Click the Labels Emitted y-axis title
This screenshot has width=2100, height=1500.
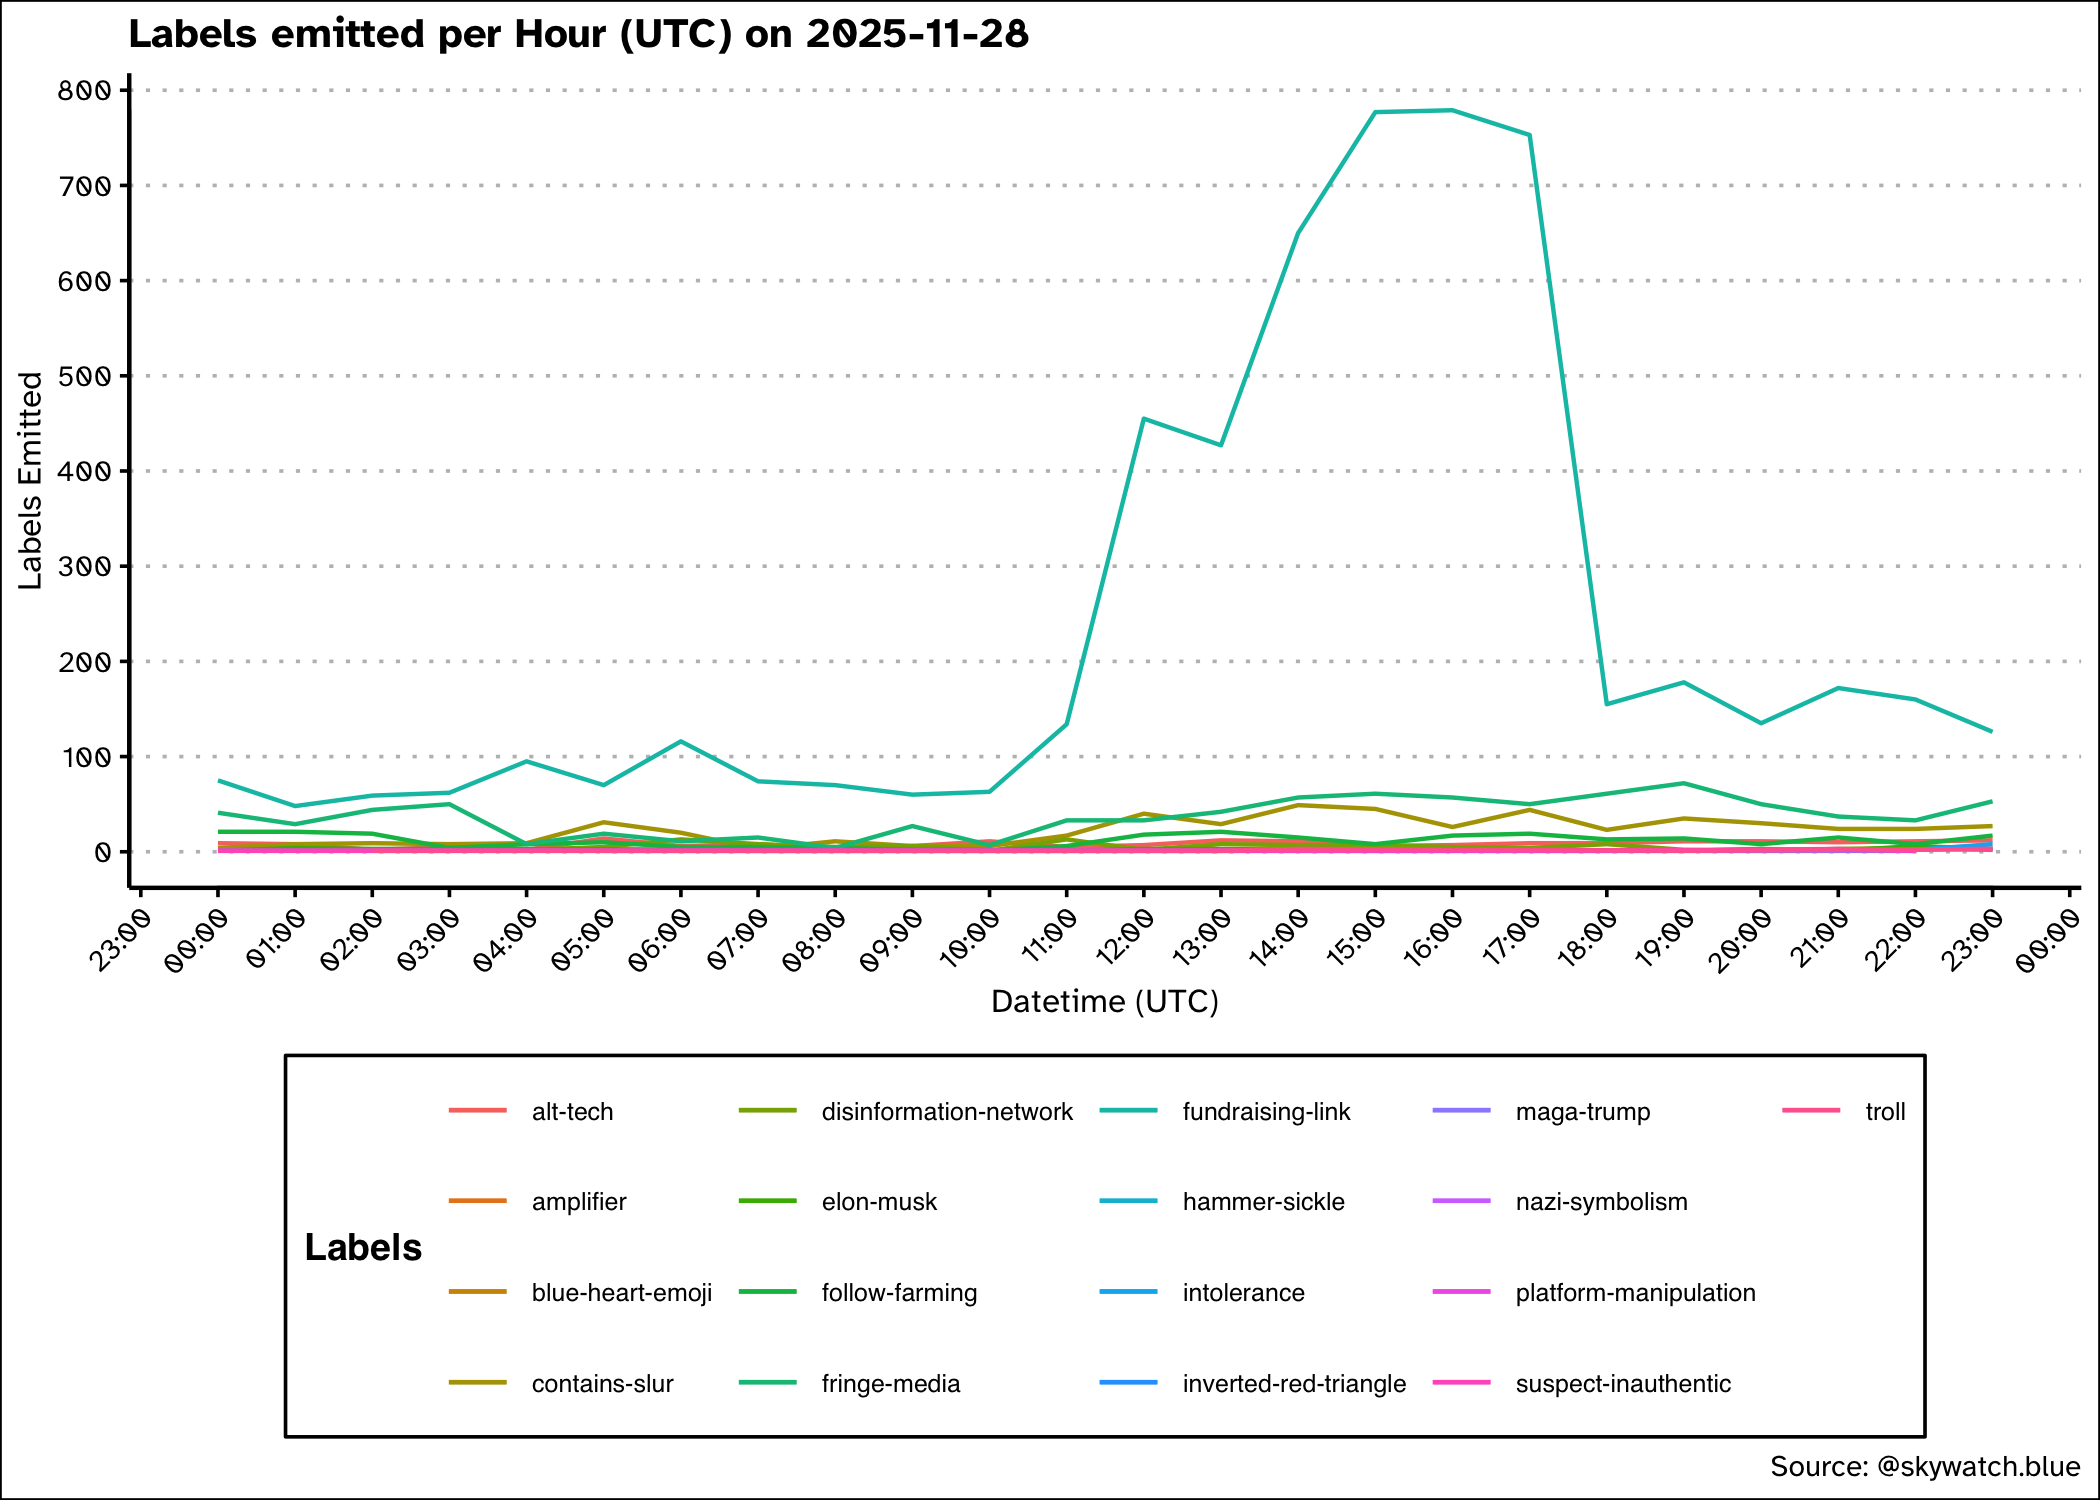[31, 480]
